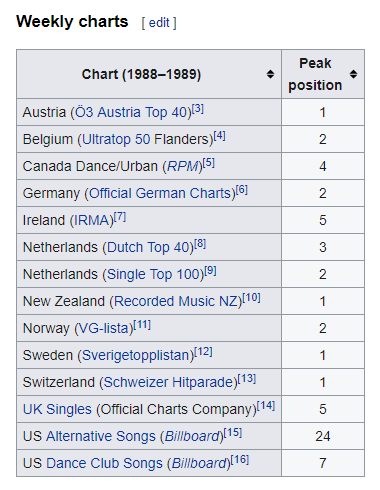The image size is (380, 490).
Task: Visit the IRMA link
Action: (x=91, y=220)
